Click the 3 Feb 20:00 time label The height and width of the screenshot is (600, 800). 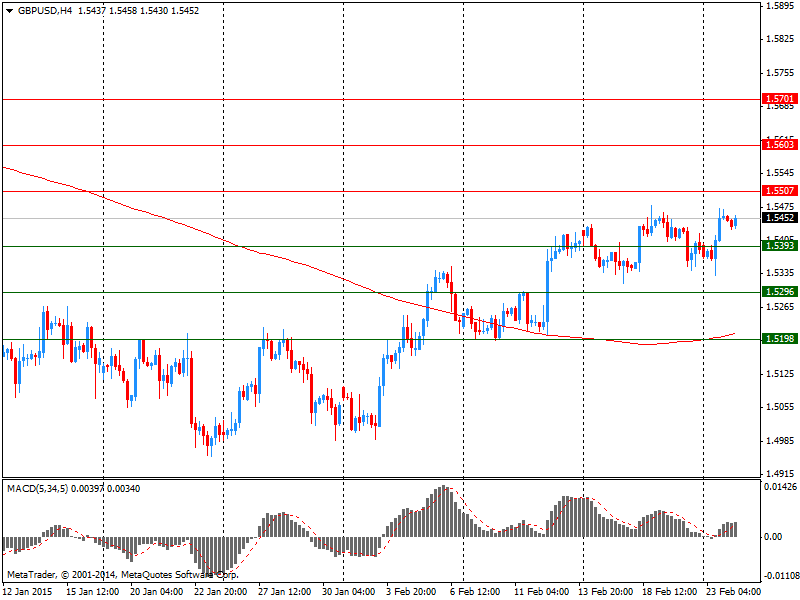tap(411, 592)
